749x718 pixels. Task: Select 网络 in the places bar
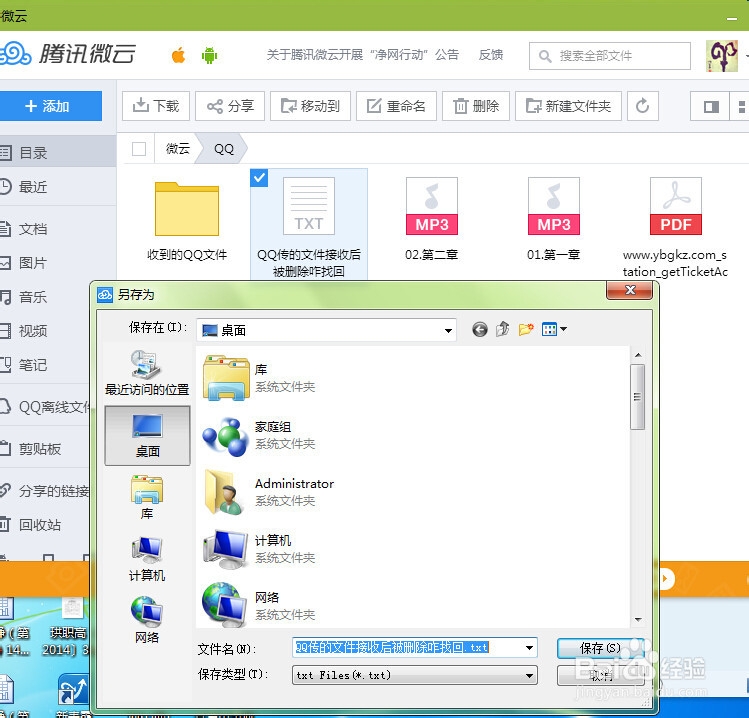pyautogui.click(x=147, y=620)
